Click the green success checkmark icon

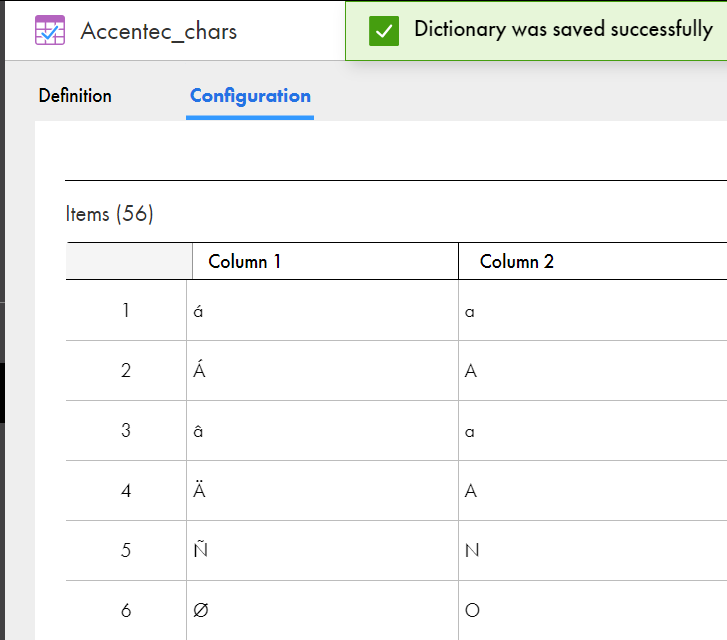pos(383,31)
